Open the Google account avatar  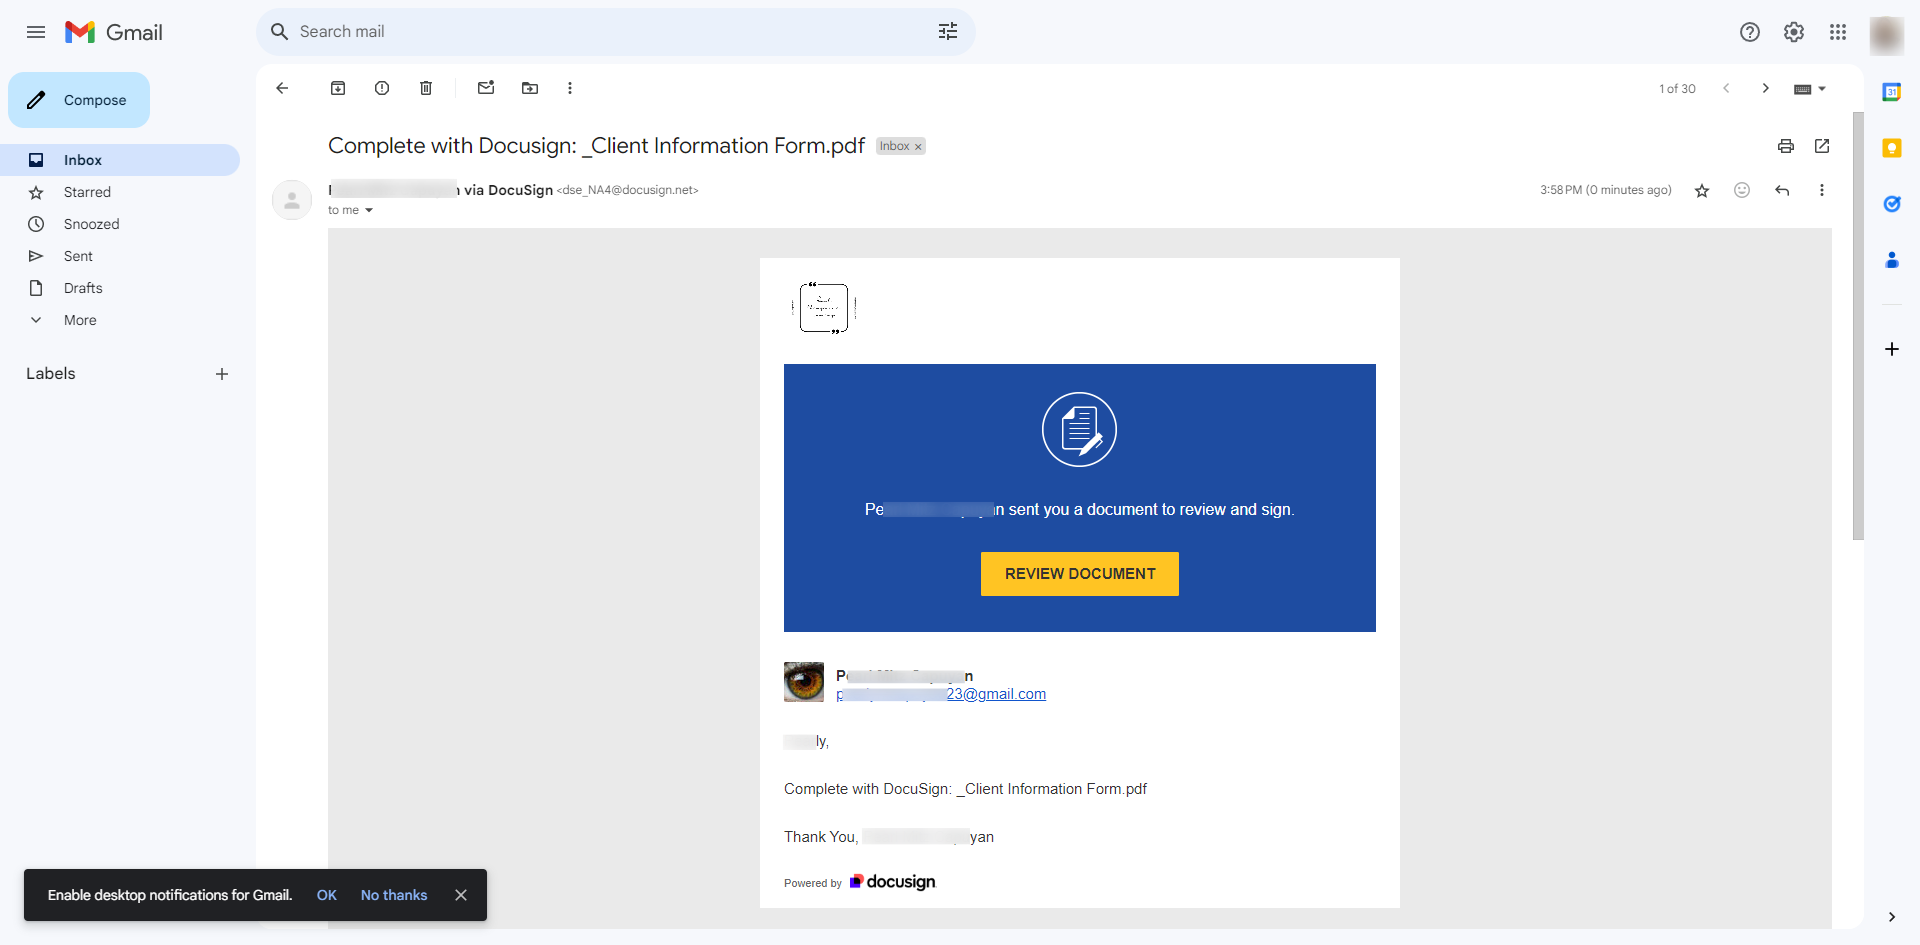[1887, 34]
